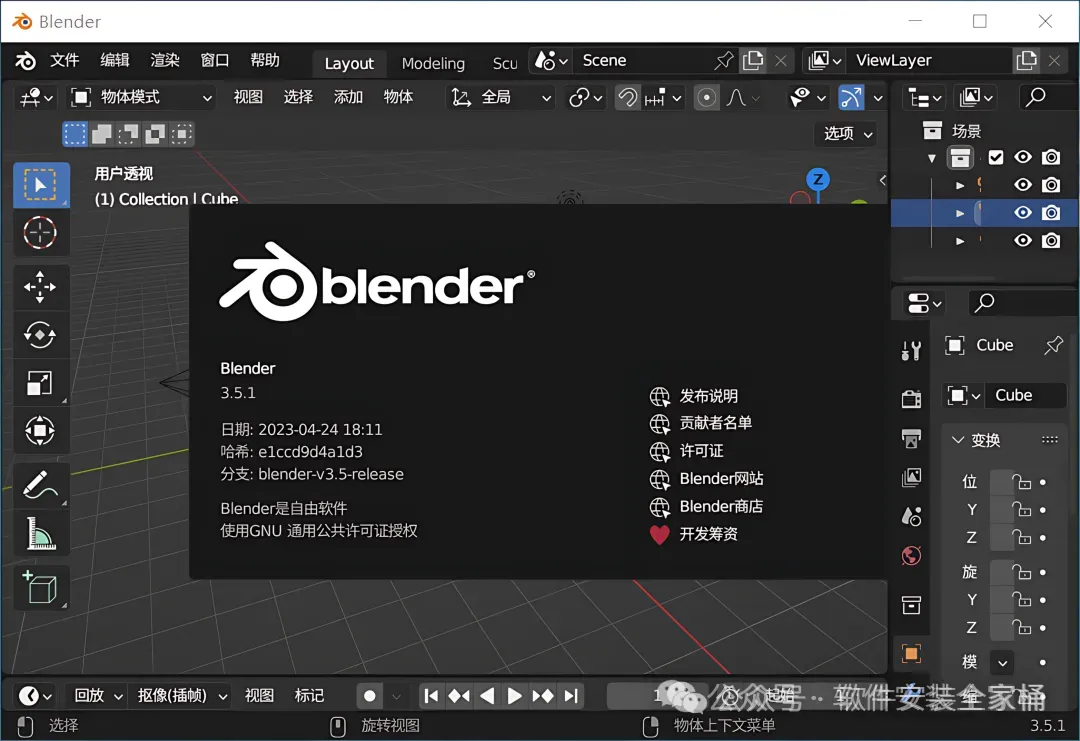Choose the 'invert selection' mode icon

coord(155,134)
